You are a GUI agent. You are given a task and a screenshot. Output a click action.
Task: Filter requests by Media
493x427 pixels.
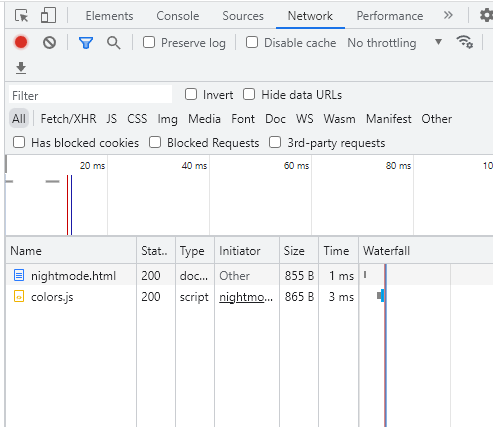[204, 119]
